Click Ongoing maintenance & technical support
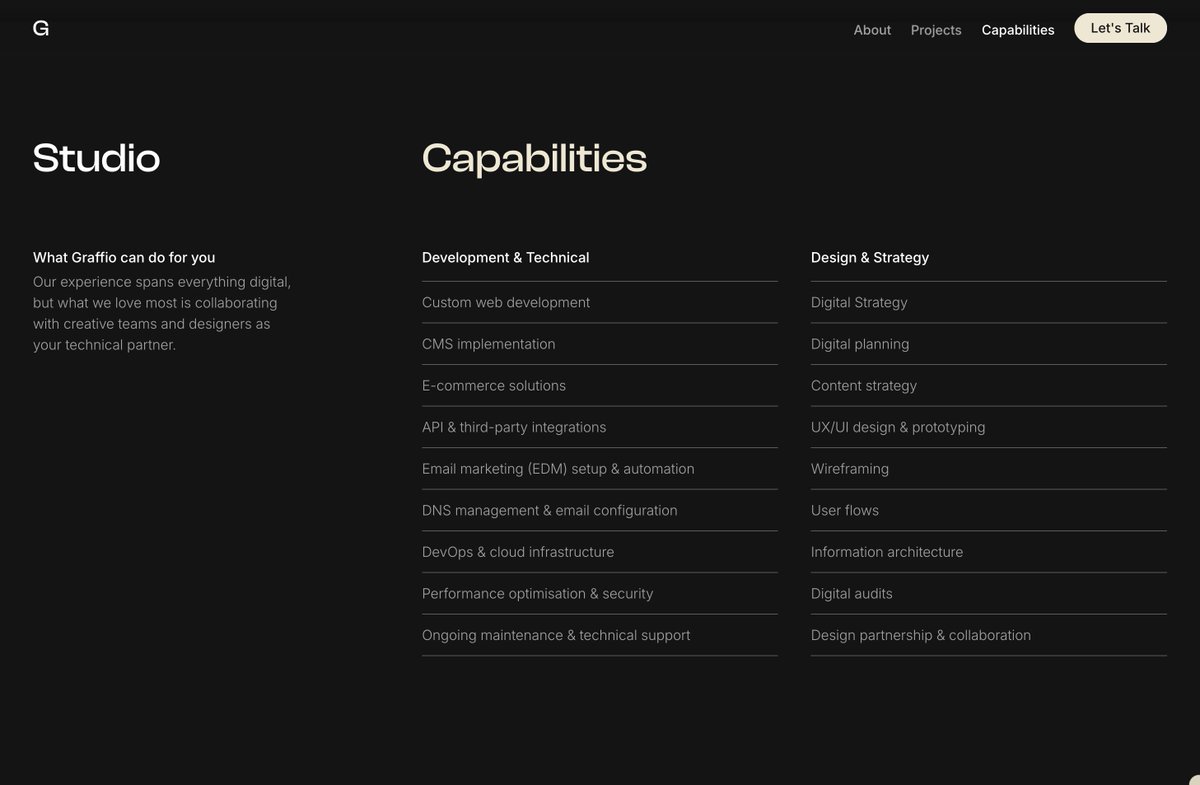Screen dimensions: 1200x785 tap(556, 634)
